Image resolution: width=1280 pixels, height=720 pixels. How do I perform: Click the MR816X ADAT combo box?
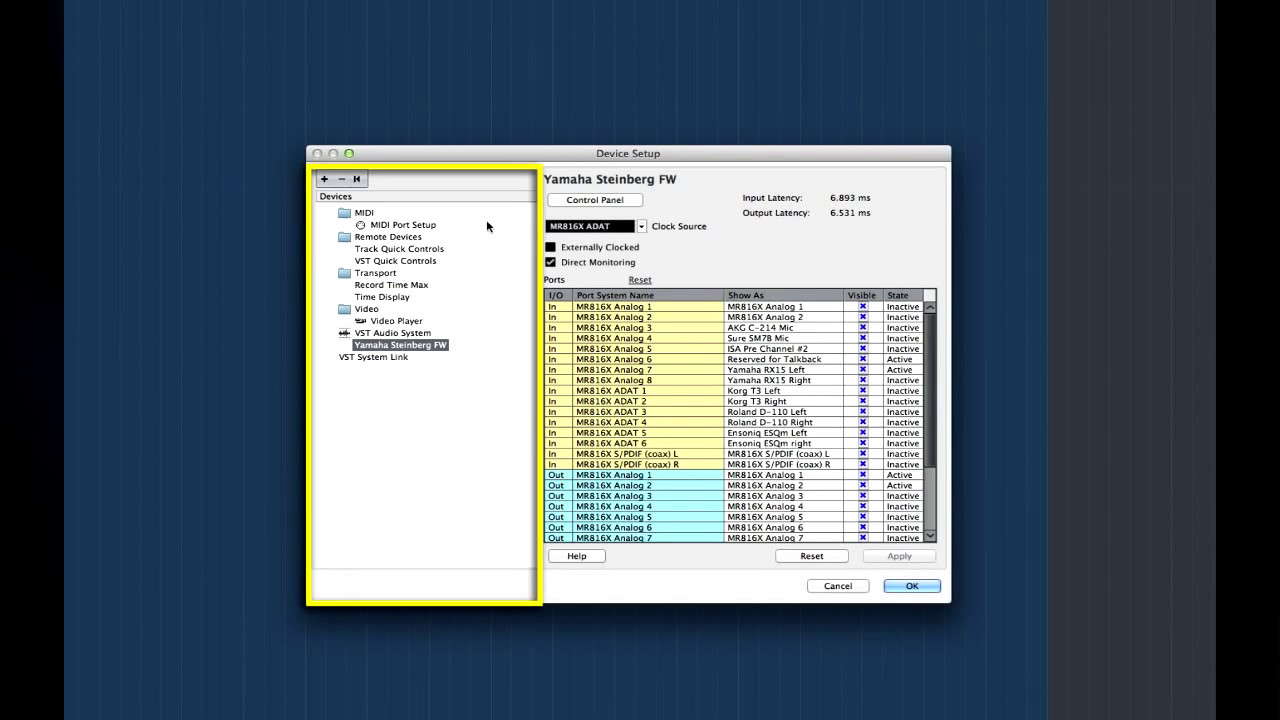(x=590, y=226)
